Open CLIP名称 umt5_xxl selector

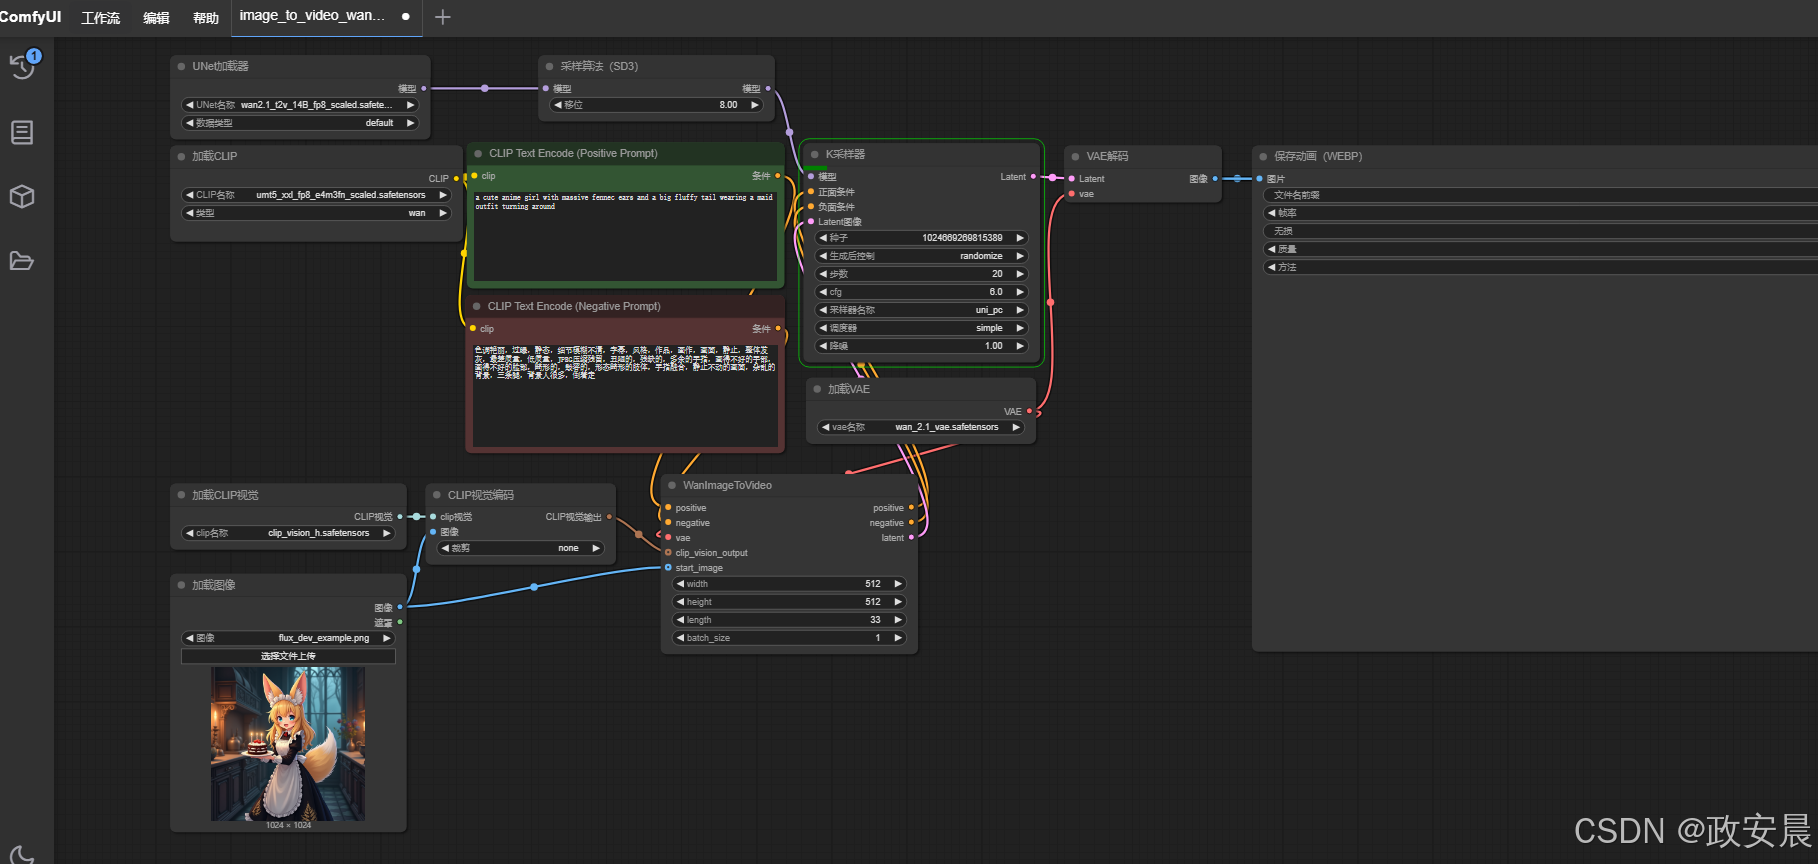[x=316, y=195]
